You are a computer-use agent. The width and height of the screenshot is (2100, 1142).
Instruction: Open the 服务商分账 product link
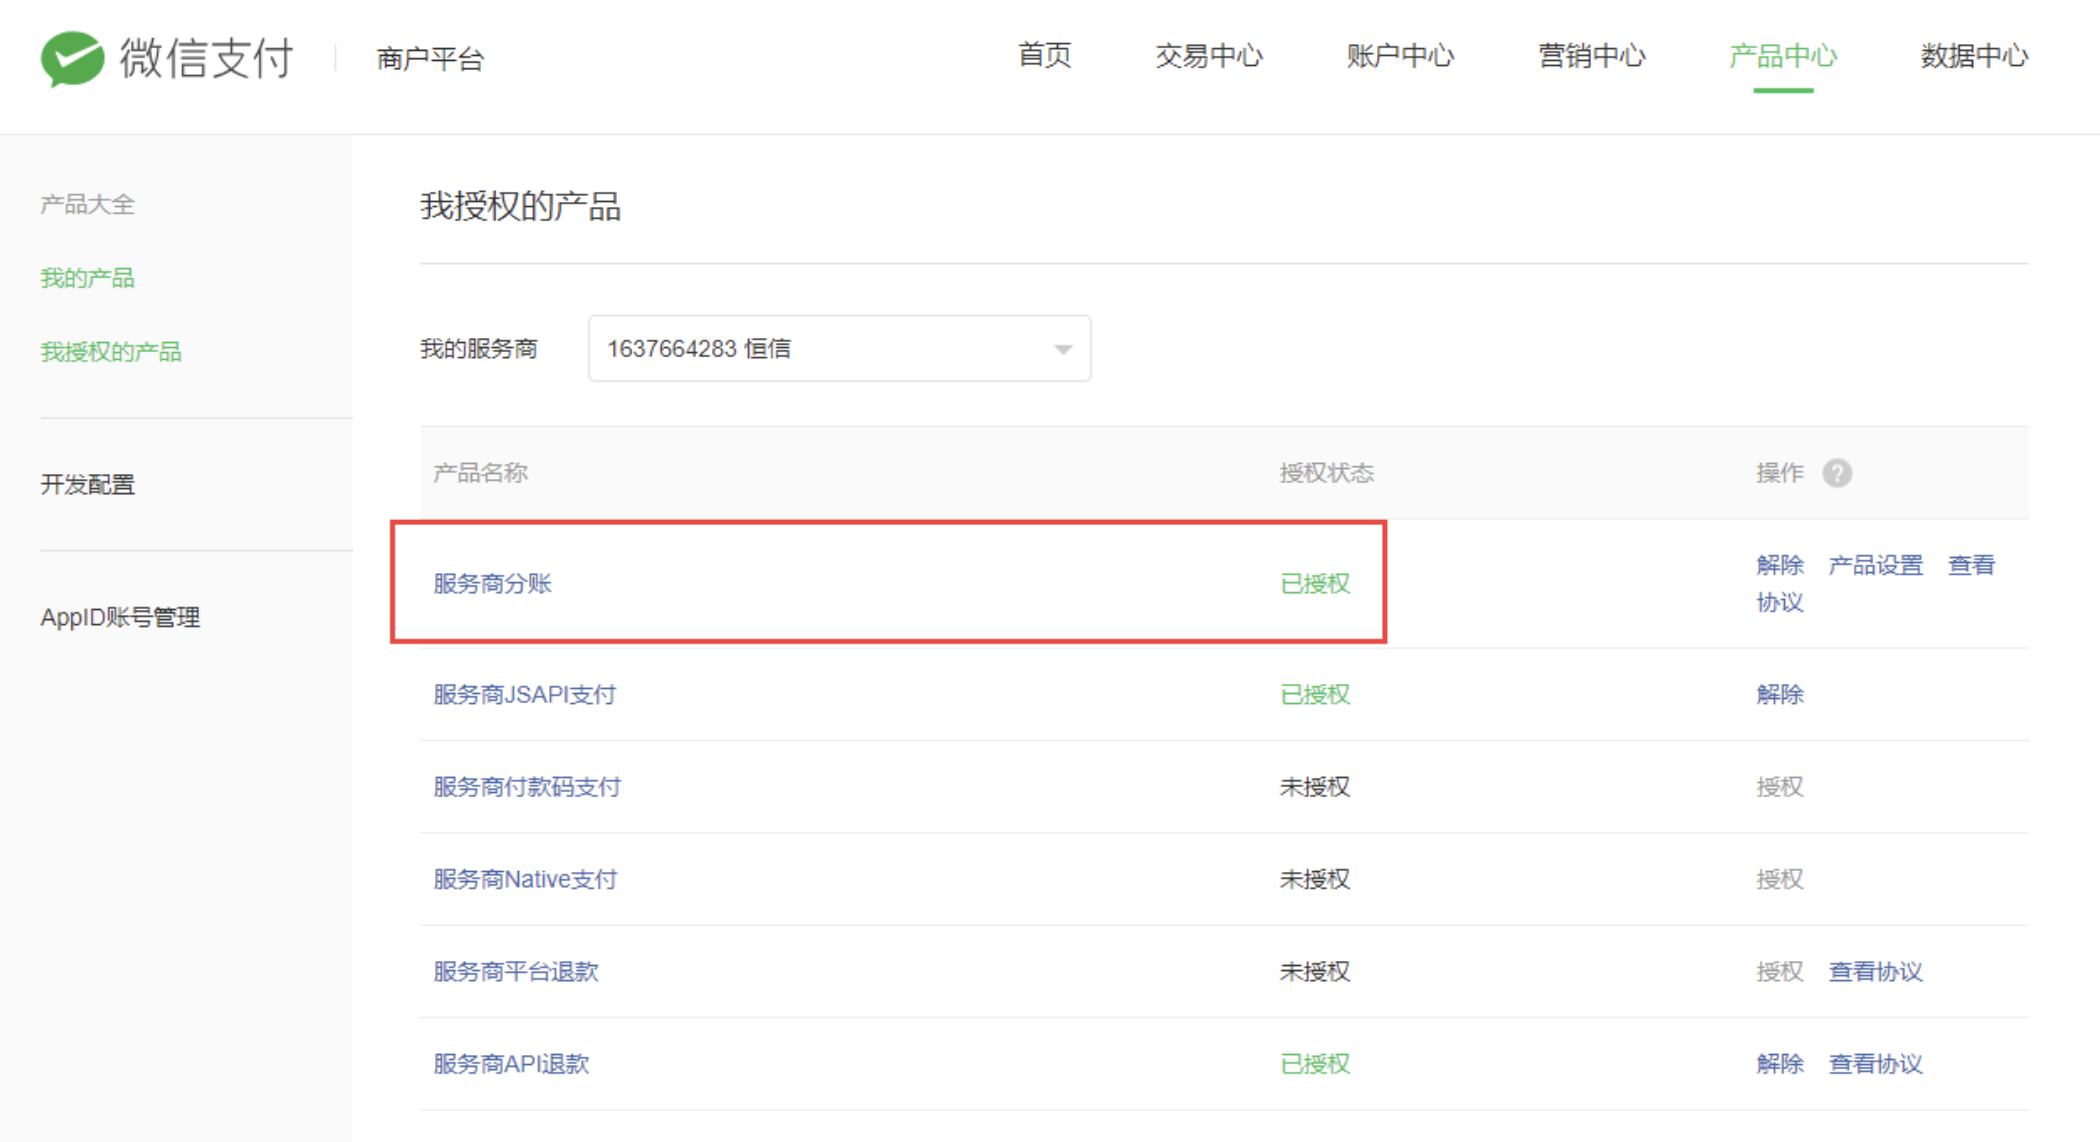coord(492,583)
